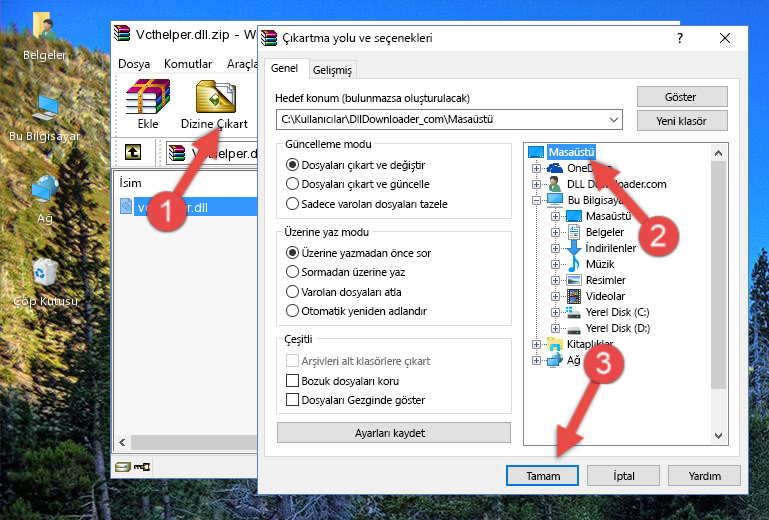Choose Sadece varolan dosyaları tazele option

(366, 204)
